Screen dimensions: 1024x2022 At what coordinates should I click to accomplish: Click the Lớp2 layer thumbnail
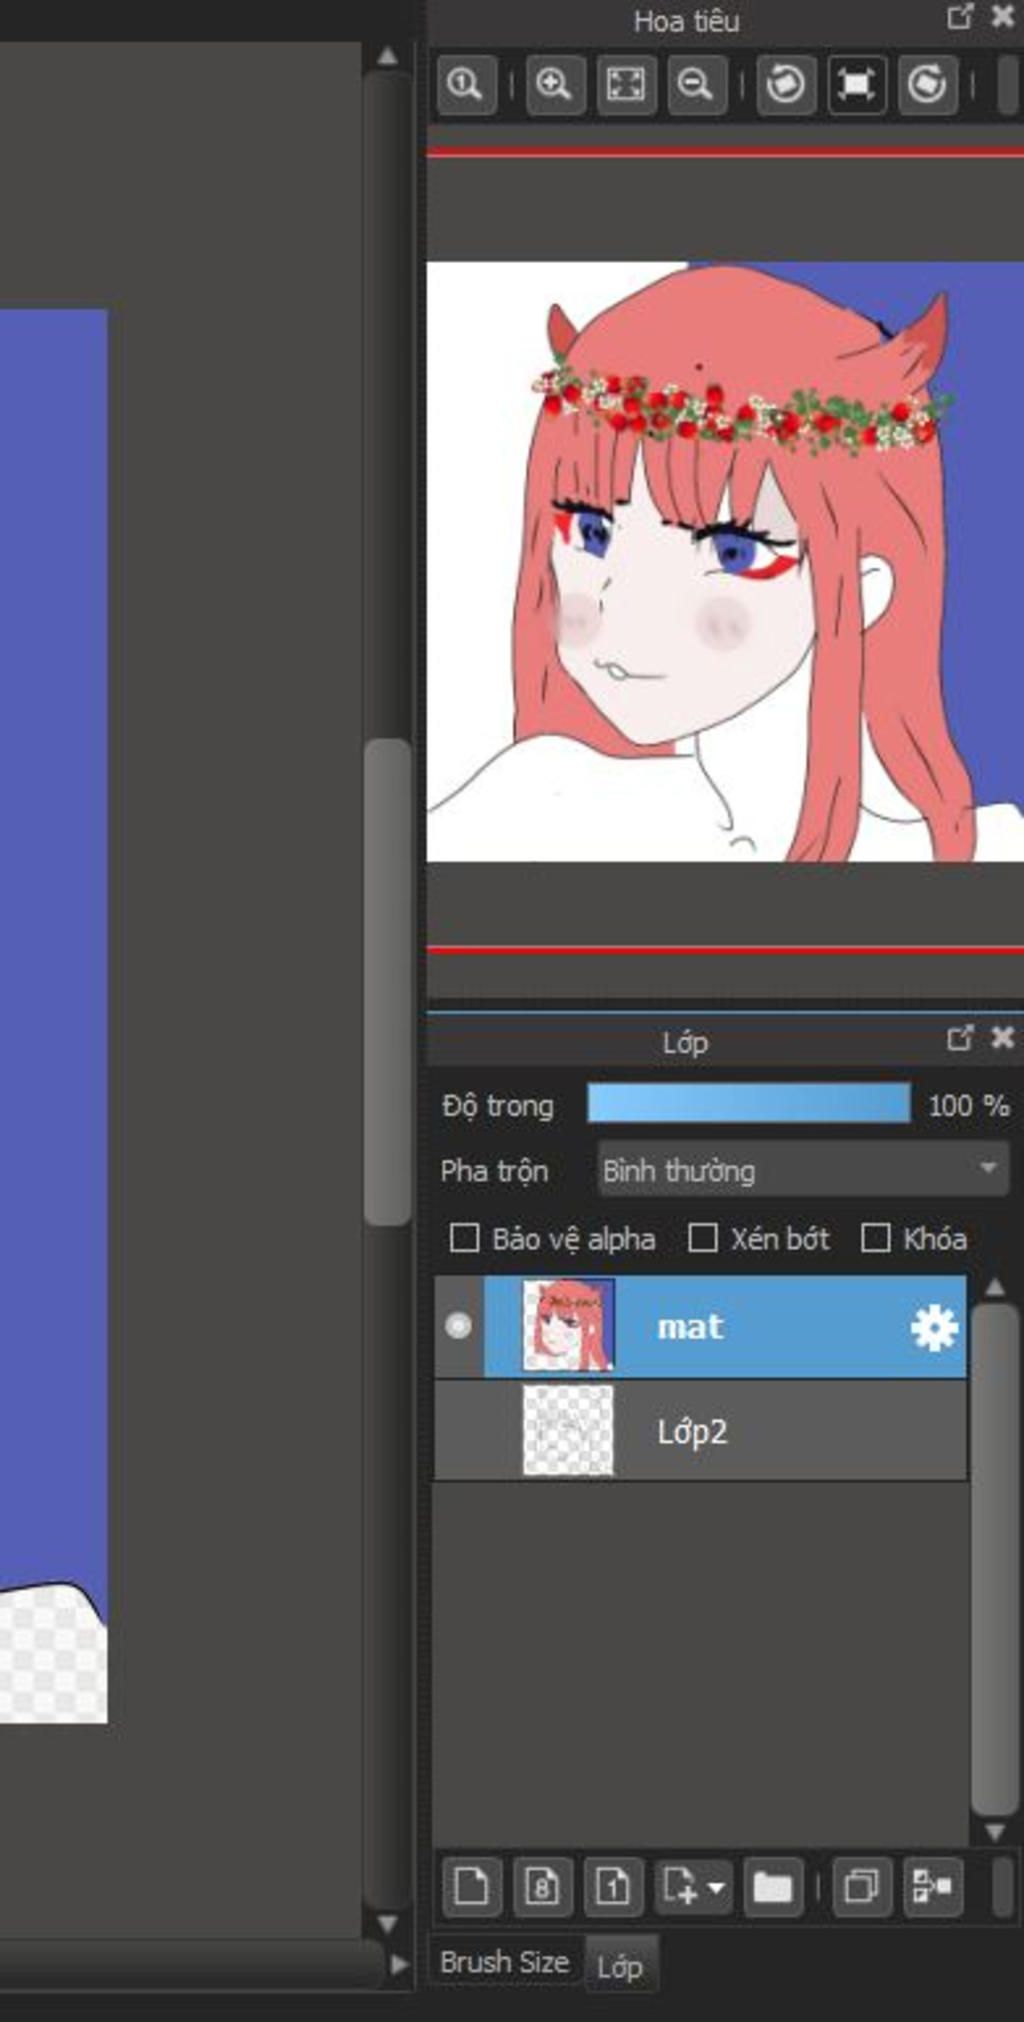point(568,1430)
